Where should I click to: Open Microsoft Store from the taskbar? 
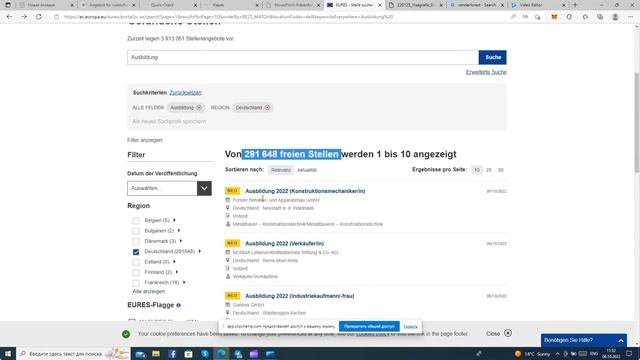pyautogui.click(x=188, y=354)
